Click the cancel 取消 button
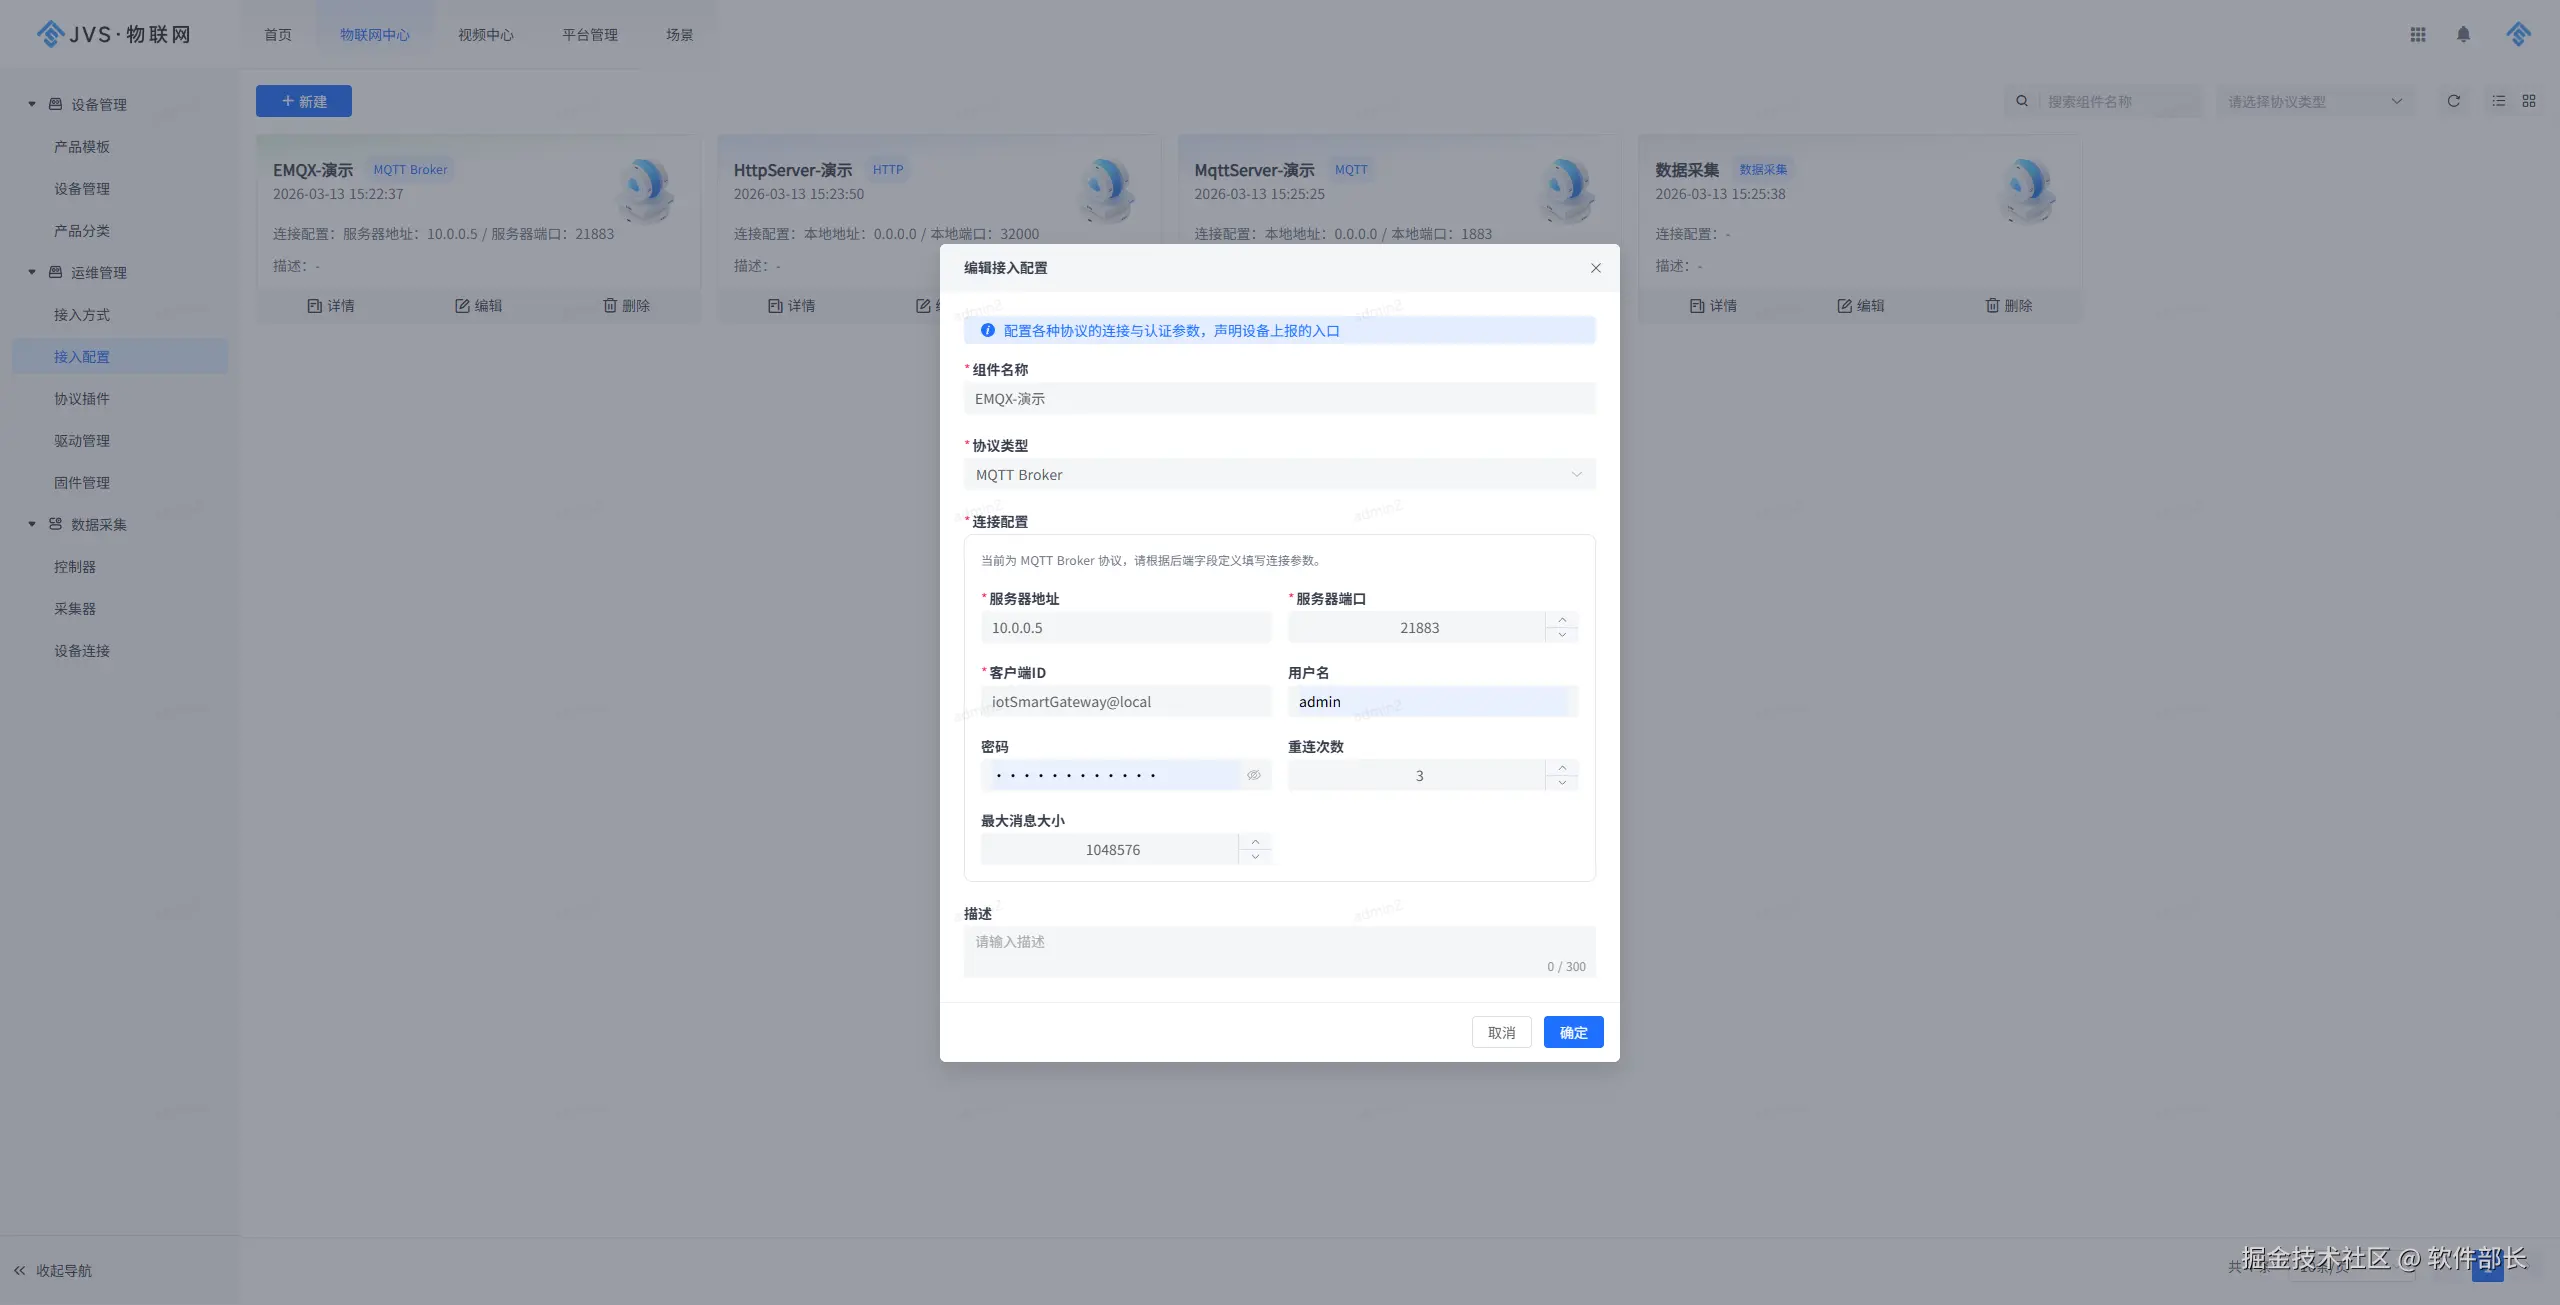2560x1305 pixels. pos(1501,1032)
